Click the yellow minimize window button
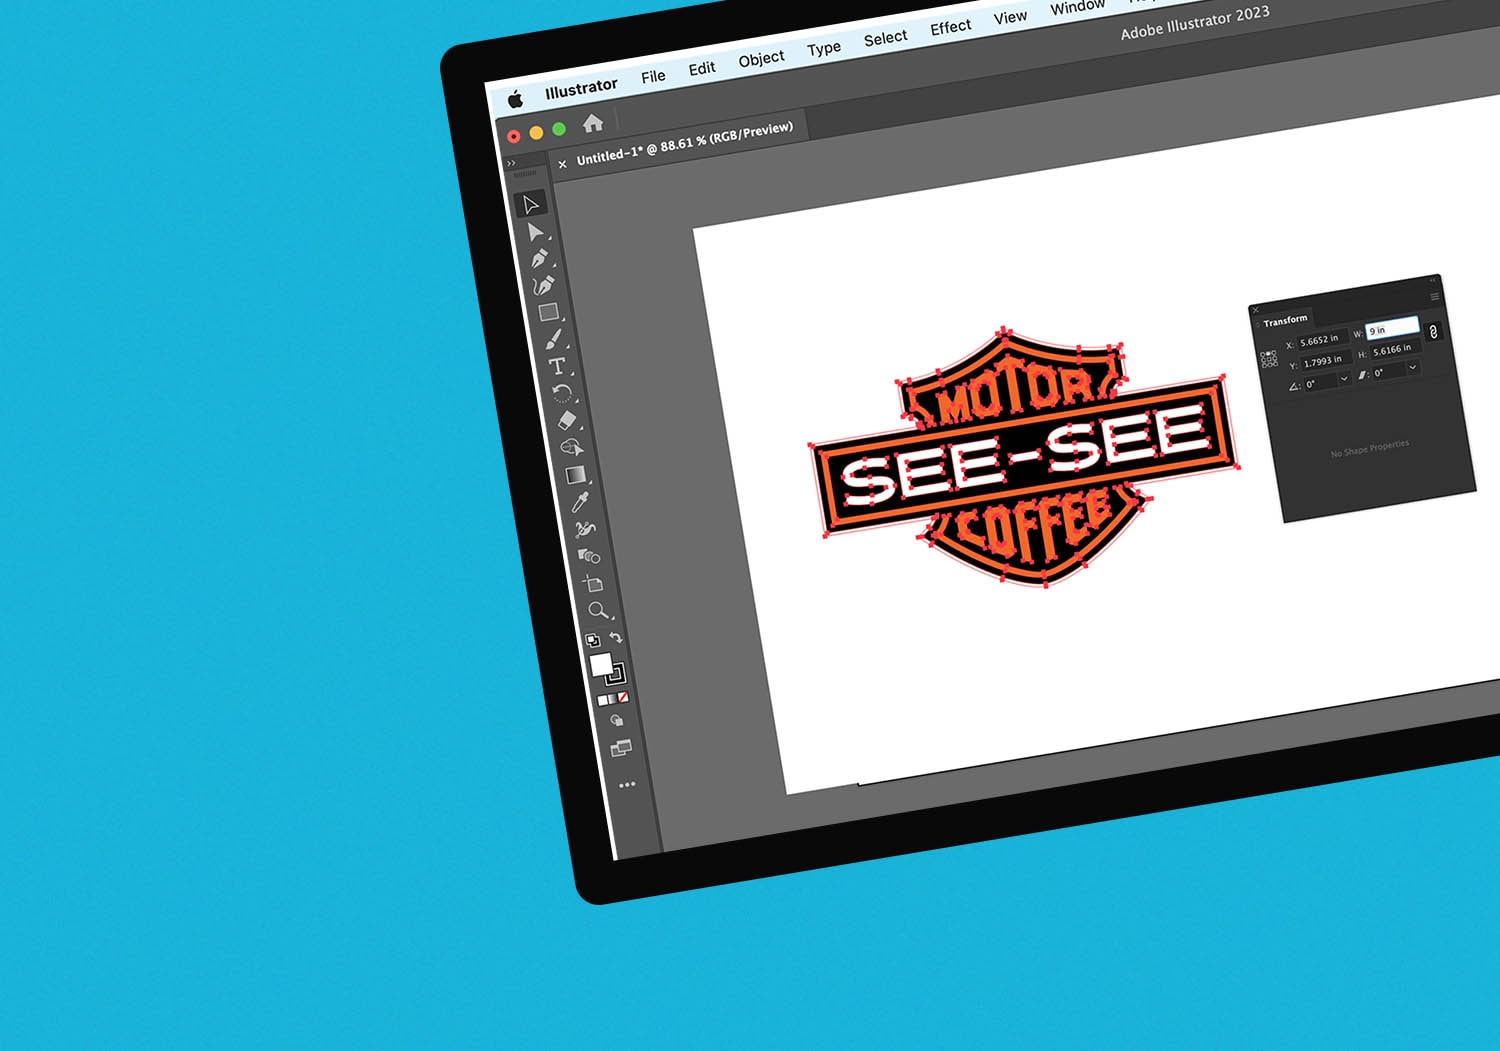 coord(536,132)
